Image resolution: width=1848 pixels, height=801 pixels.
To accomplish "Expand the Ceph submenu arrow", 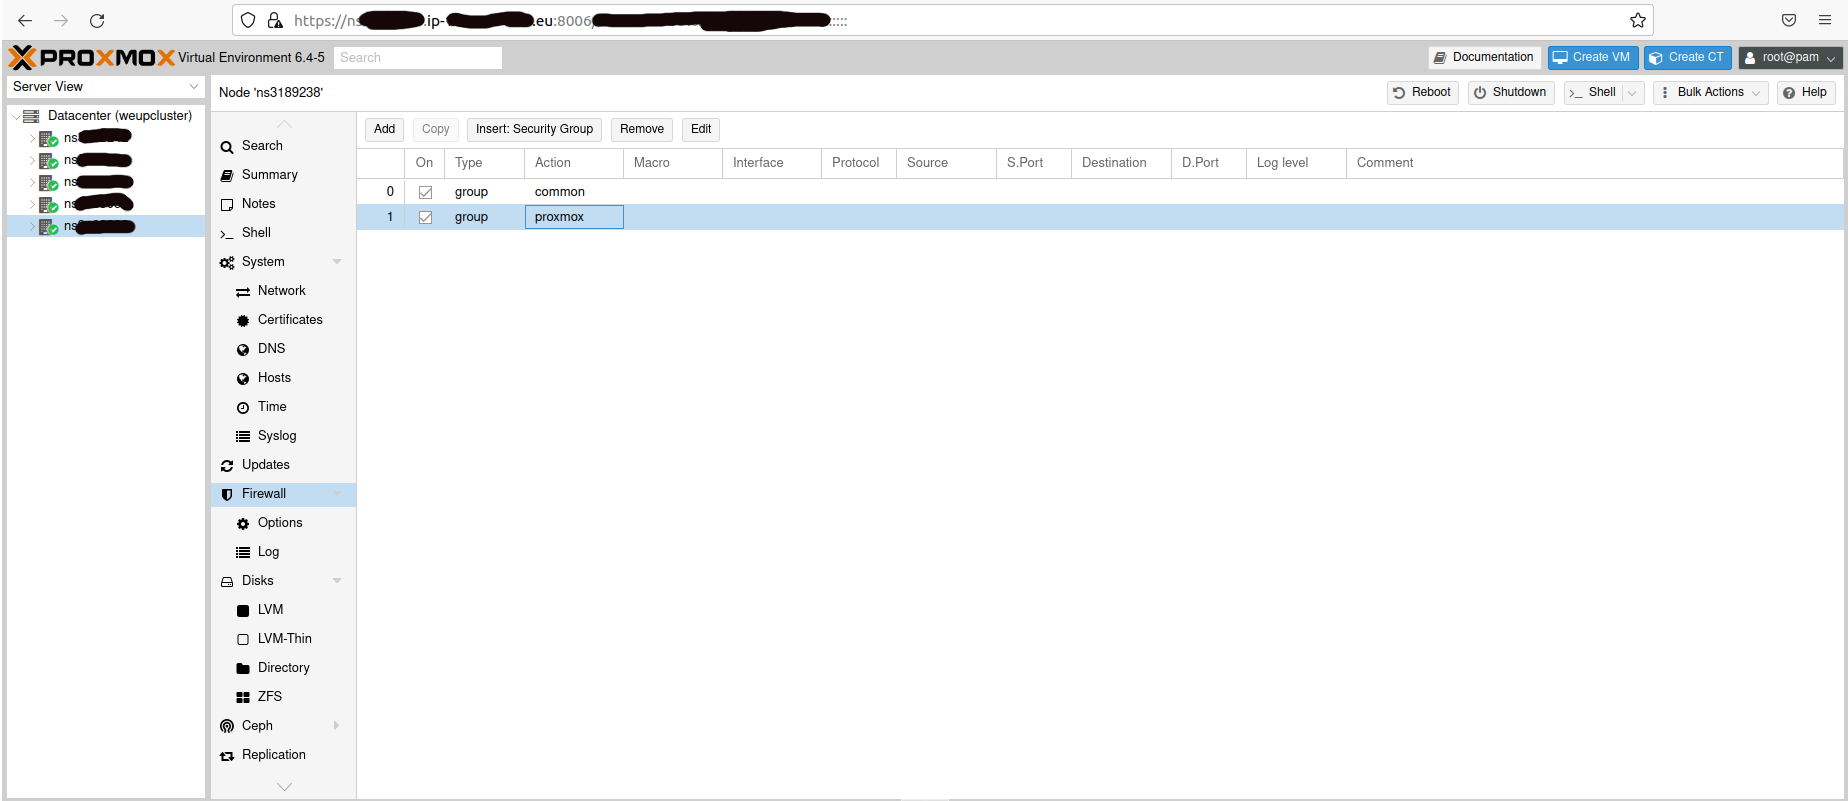I will point(336,726).
